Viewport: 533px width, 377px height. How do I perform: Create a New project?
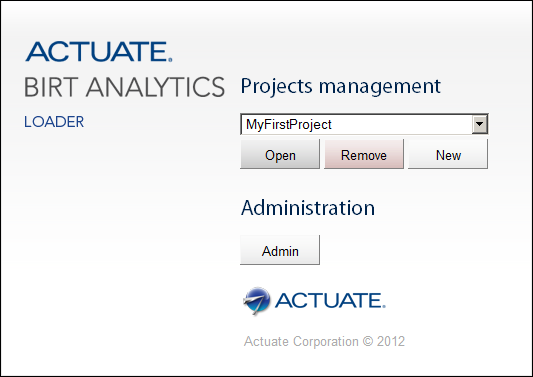pyautogui.click(x=448, y=154)
